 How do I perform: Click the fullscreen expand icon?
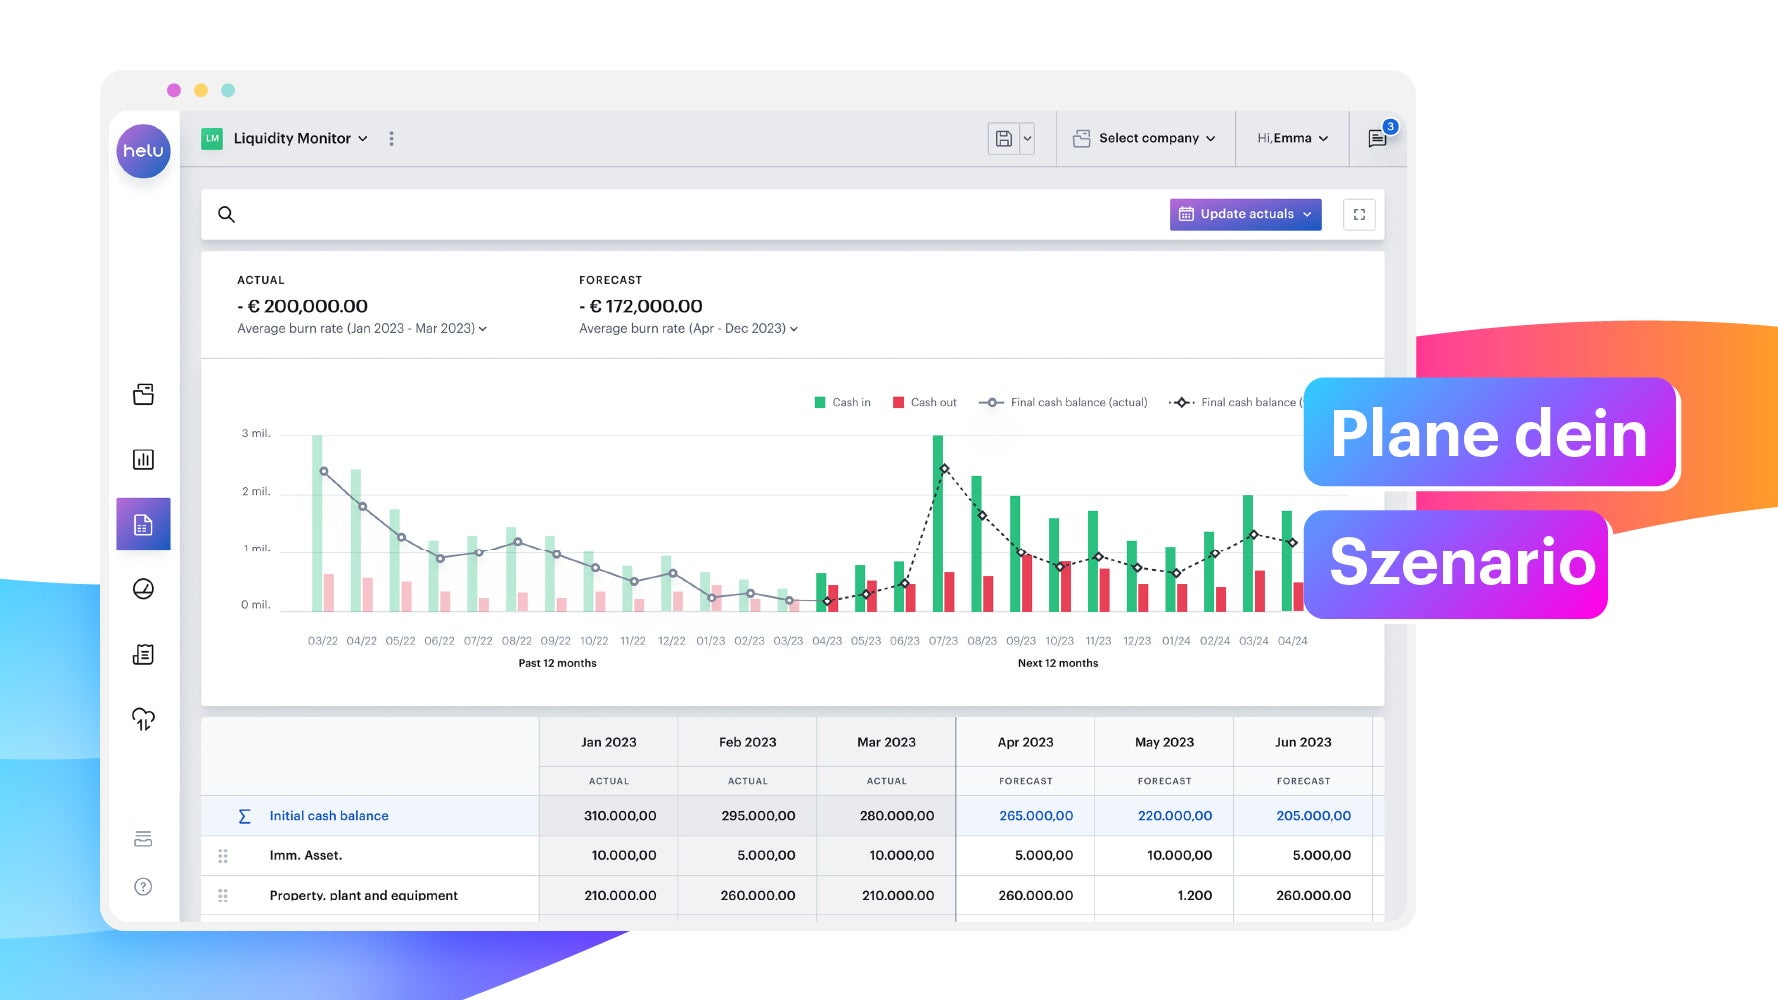(1359, 214)
